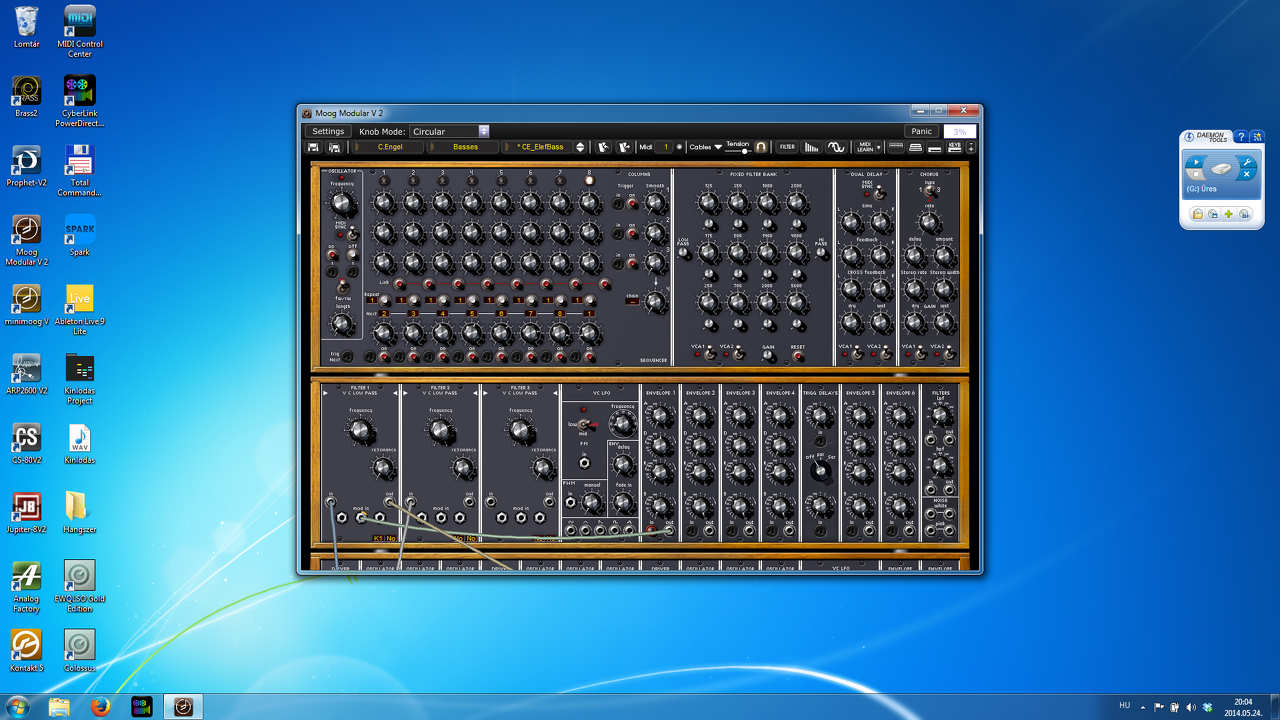The width and height of the screenshot is (1280, 720).
Task: Open Total Commander desktop icon
Action: [x=80, y=170]
